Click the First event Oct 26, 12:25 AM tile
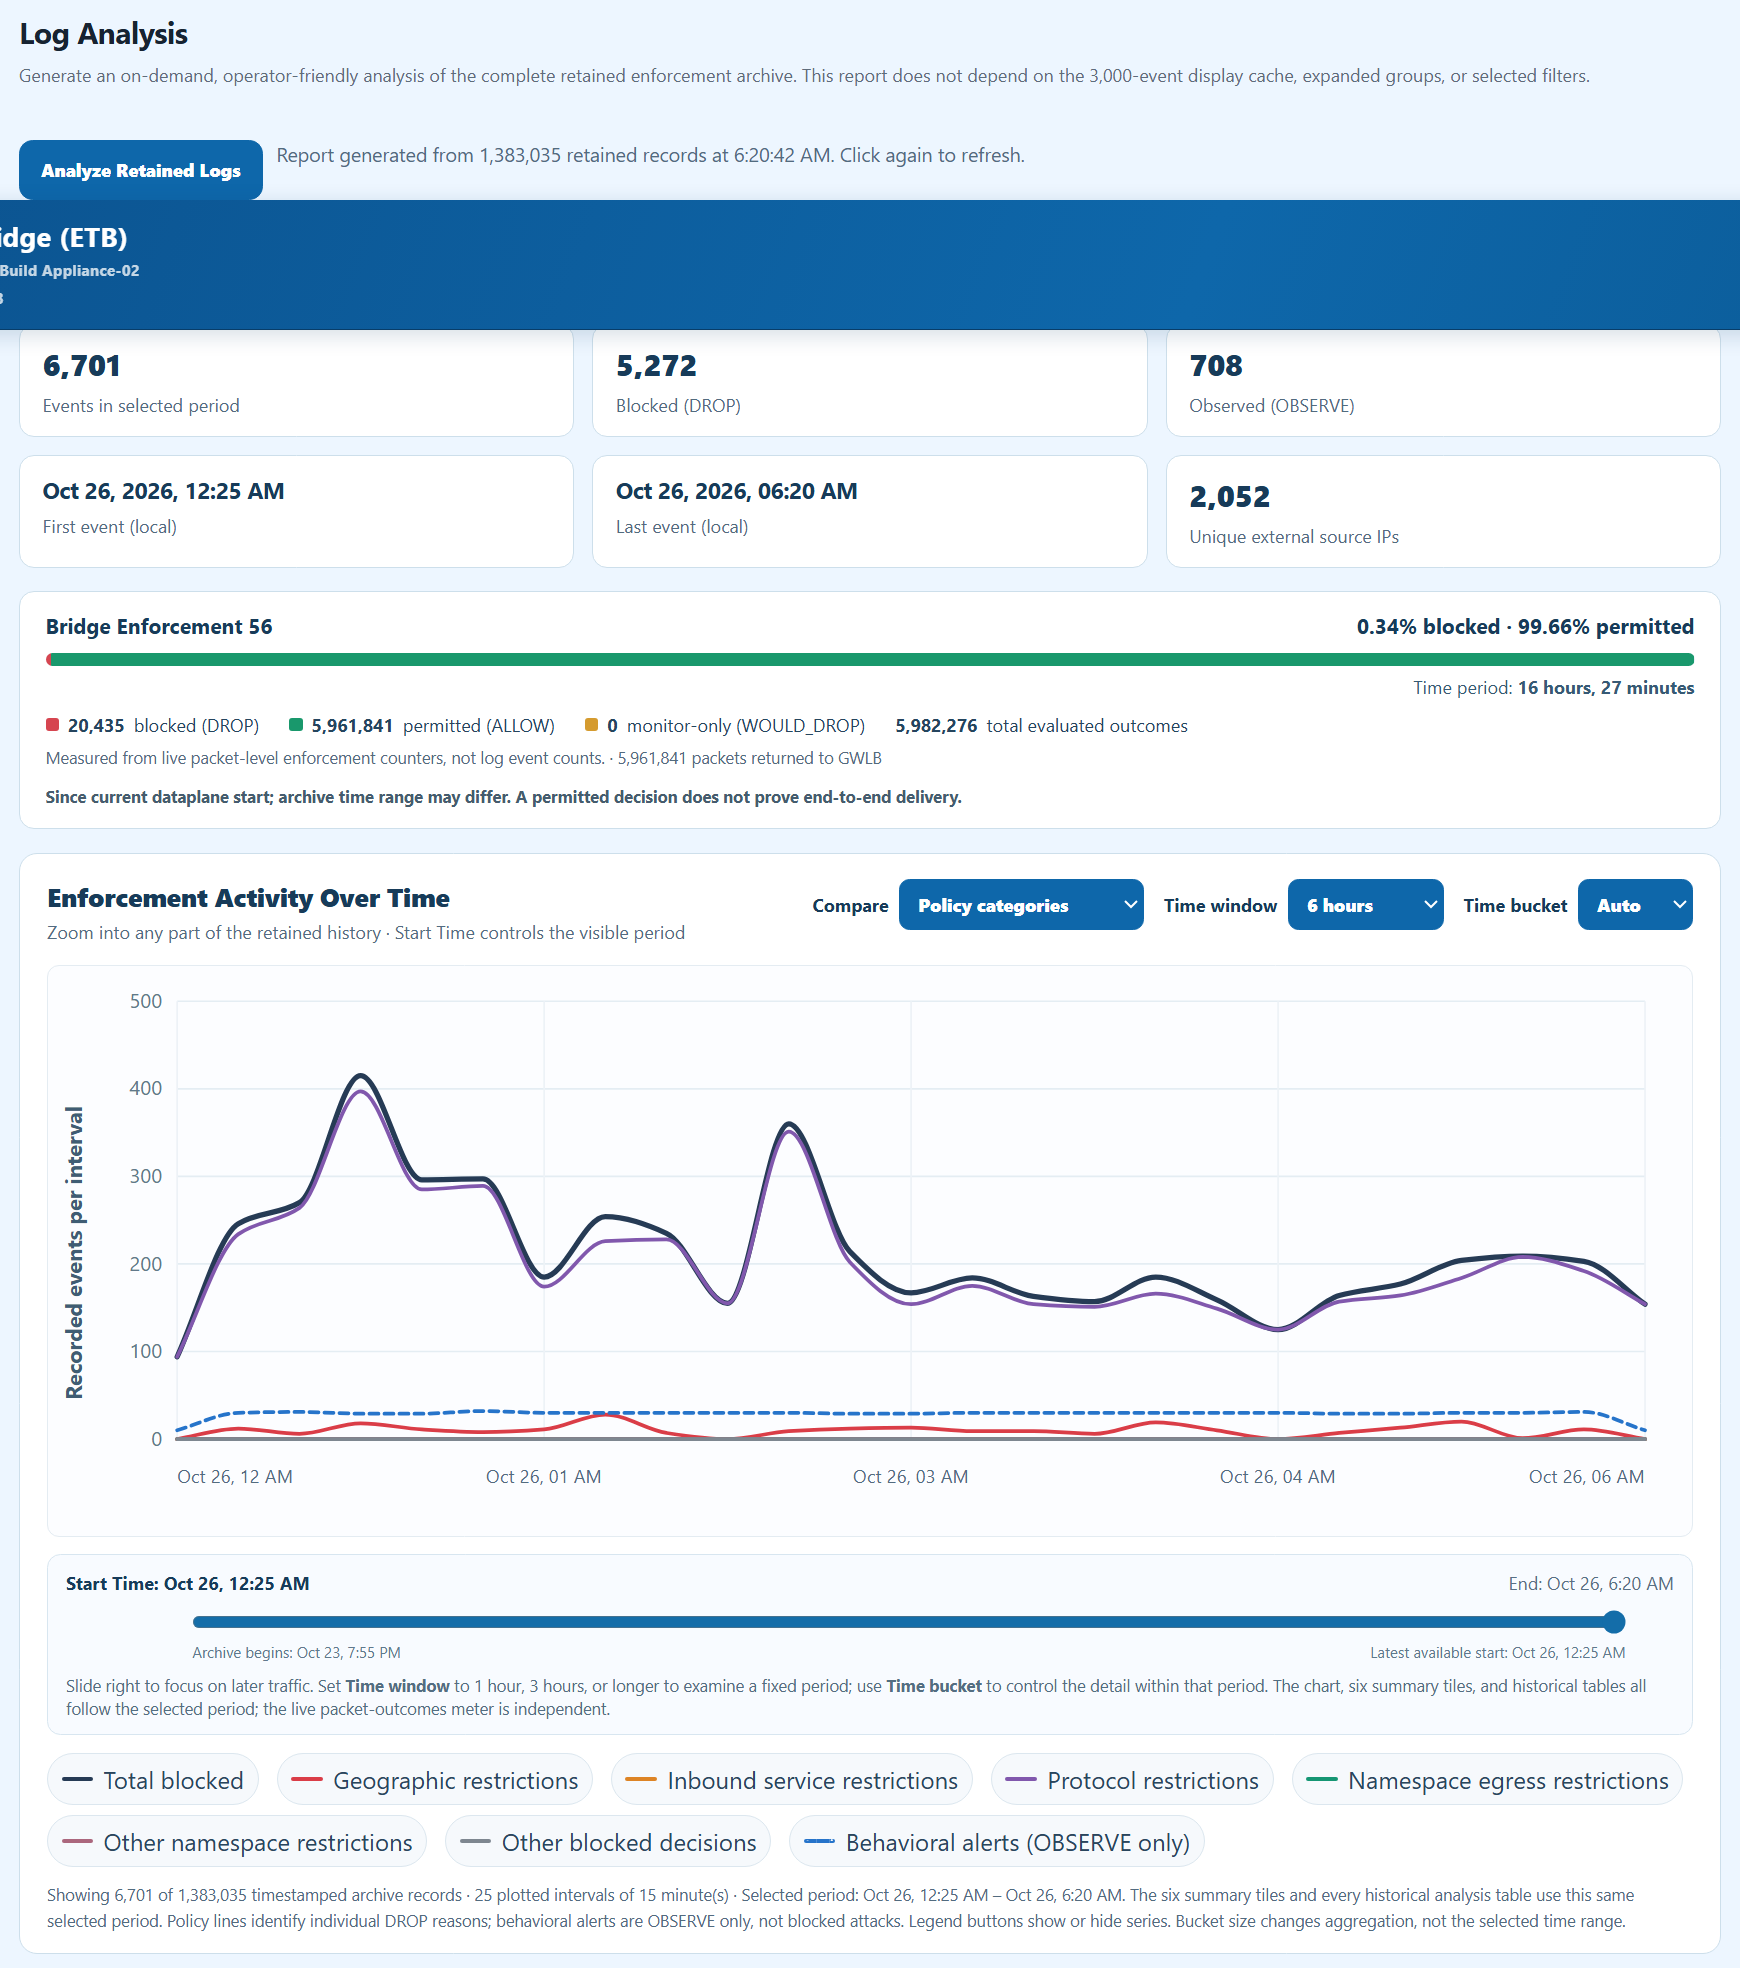This screenshot has width=1740, height=1968. pyautogui.click(x=296, y=512)
